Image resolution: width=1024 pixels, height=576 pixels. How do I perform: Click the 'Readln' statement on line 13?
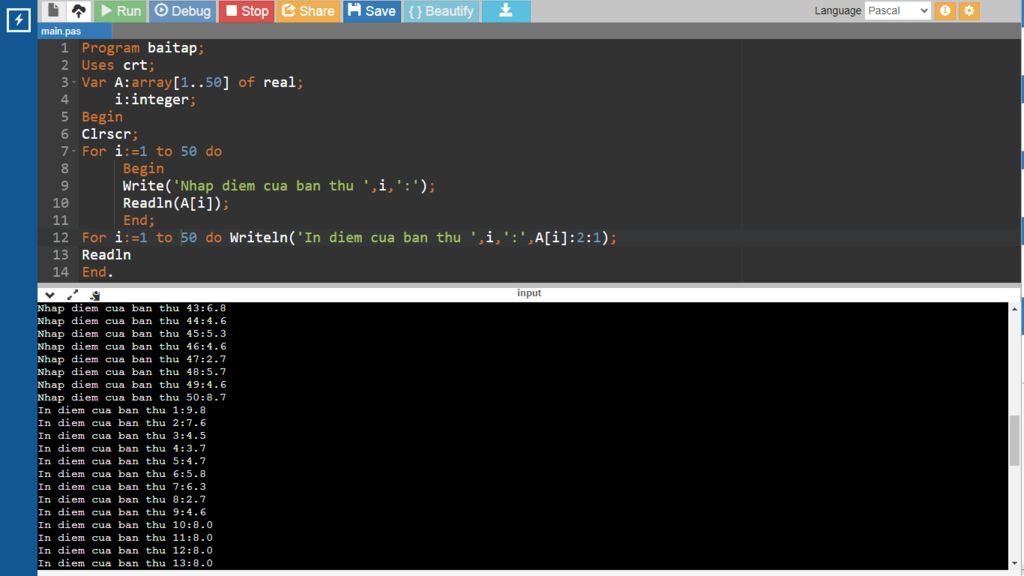(106, 255)
